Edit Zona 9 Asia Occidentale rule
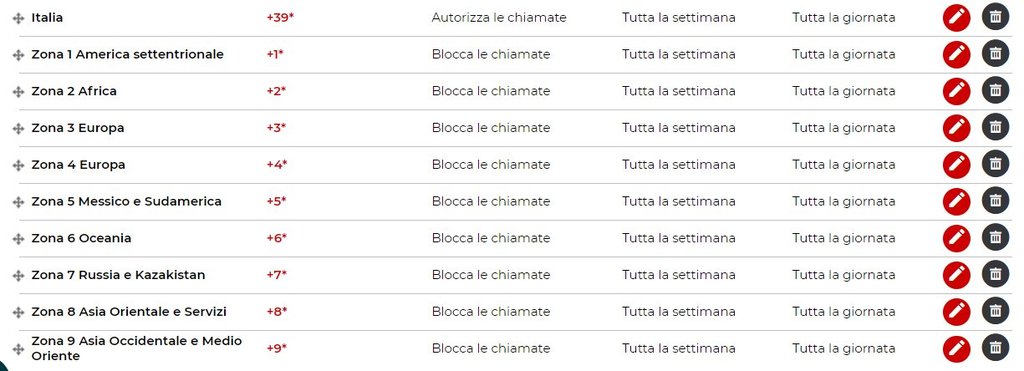1024x371 pixels. click(956, 348)
